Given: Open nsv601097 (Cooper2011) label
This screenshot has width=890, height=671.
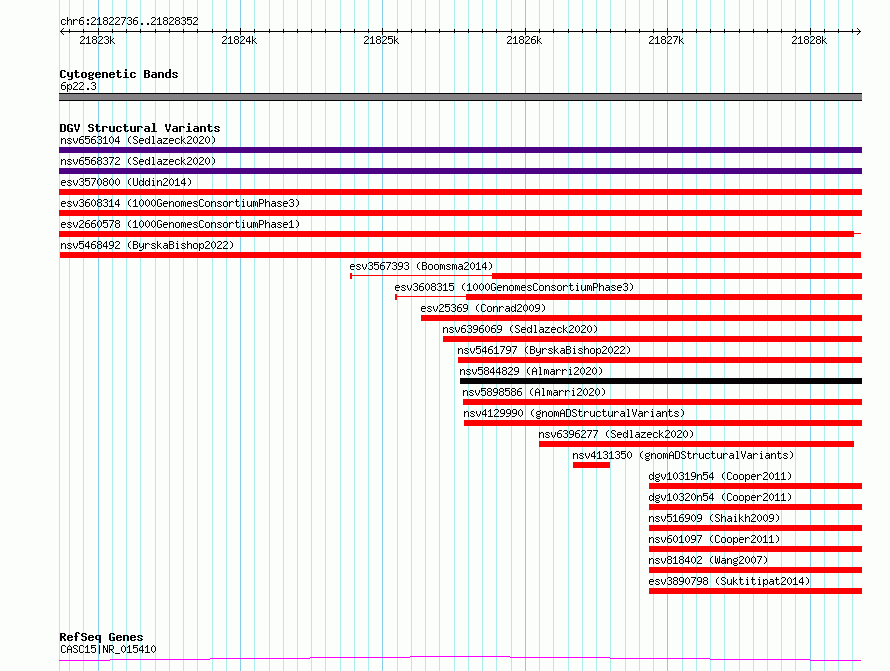Looking at the screenshot, I should (714, 539).
